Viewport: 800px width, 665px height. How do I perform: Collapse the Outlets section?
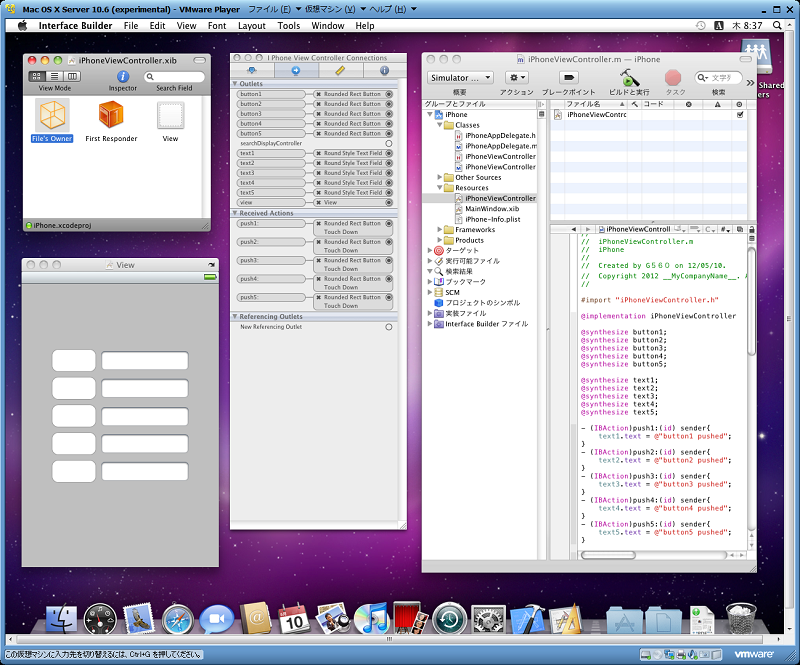coord(235,84)
